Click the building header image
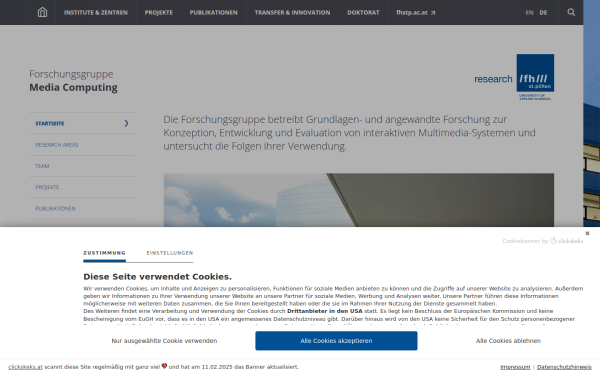Viewport: 600px width, 375px height. [x=359, y=200]
